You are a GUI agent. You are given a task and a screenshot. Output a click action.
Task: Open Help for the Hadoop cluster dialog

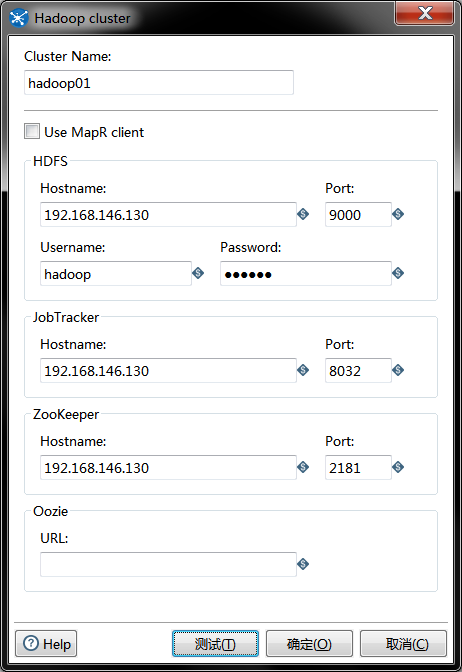(x=46, y=643)
